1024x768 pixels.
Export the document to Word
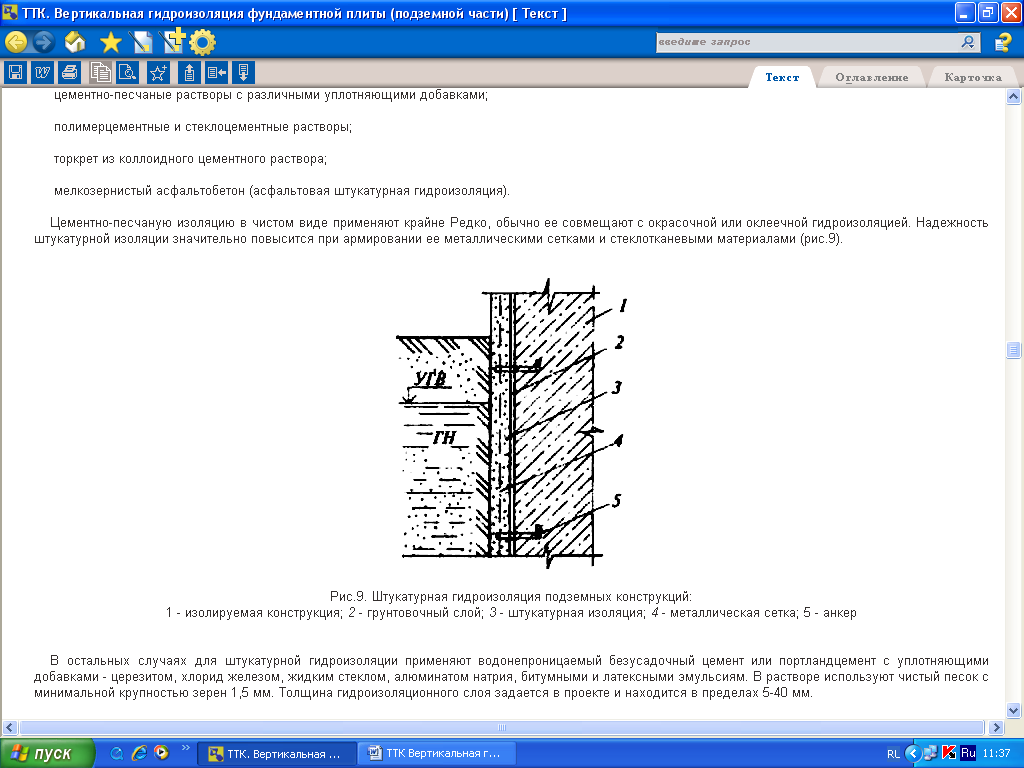[42, 72]
